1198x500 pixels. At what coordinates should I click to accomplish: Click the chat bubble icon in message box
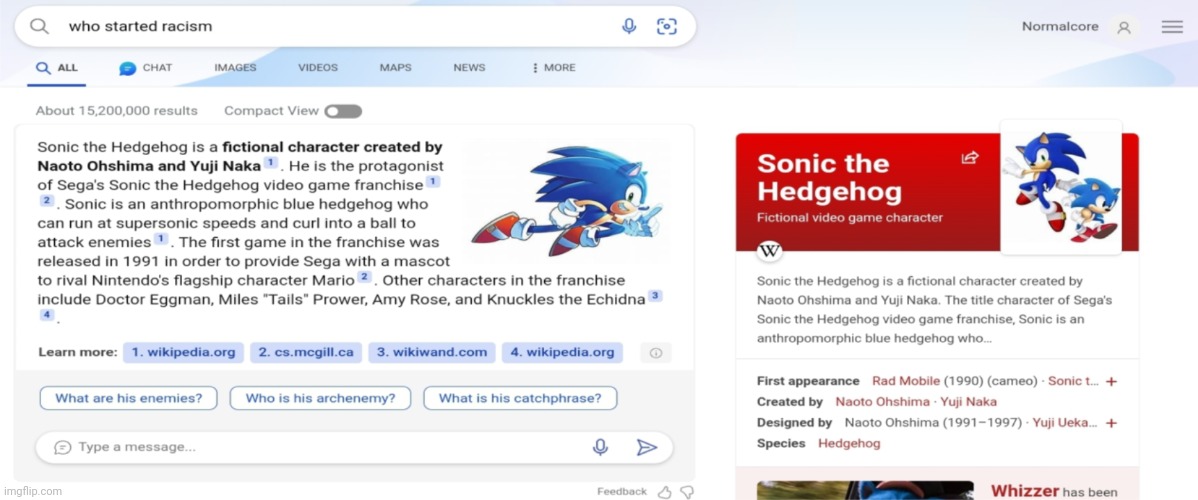[63, 447]
